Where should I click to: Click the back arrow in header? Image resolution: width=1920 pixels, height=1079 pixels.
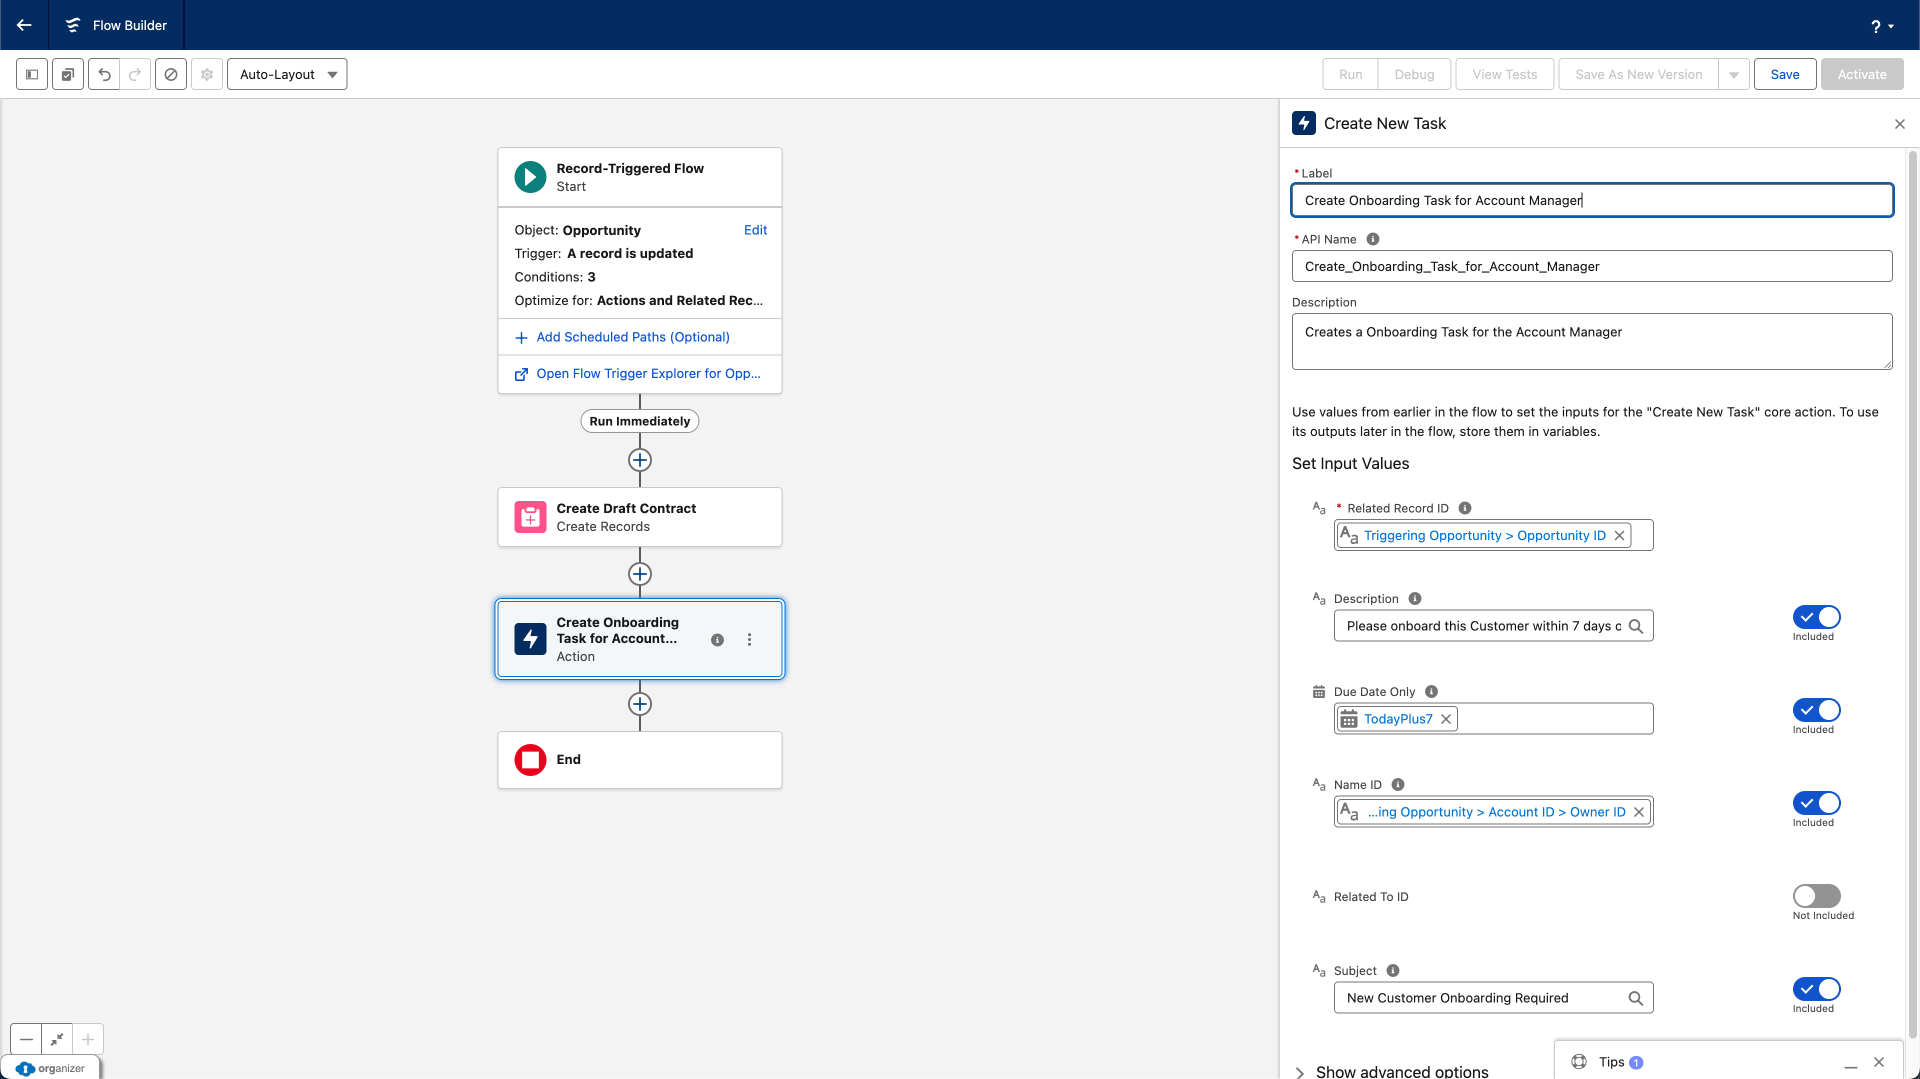pyautogui.click(x=24, y=25)
